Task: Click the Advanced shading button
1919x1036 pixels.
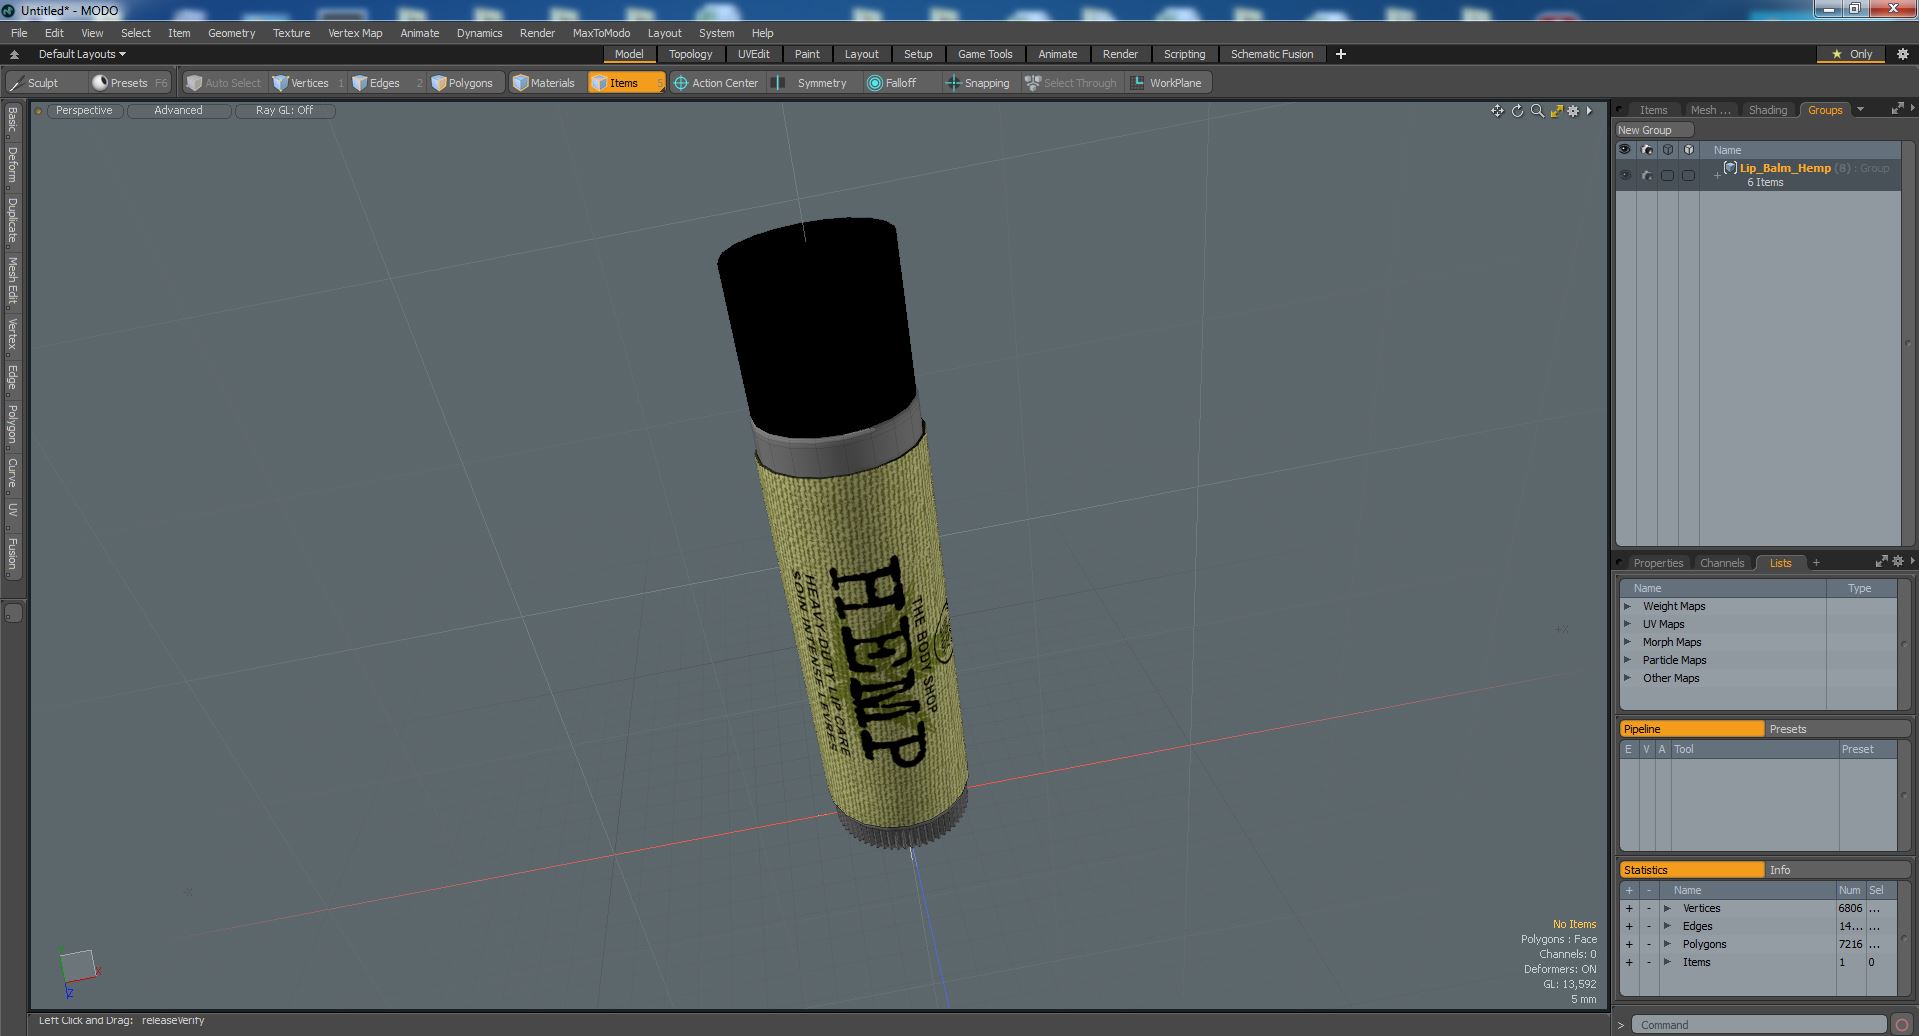Action: point(178,110)
